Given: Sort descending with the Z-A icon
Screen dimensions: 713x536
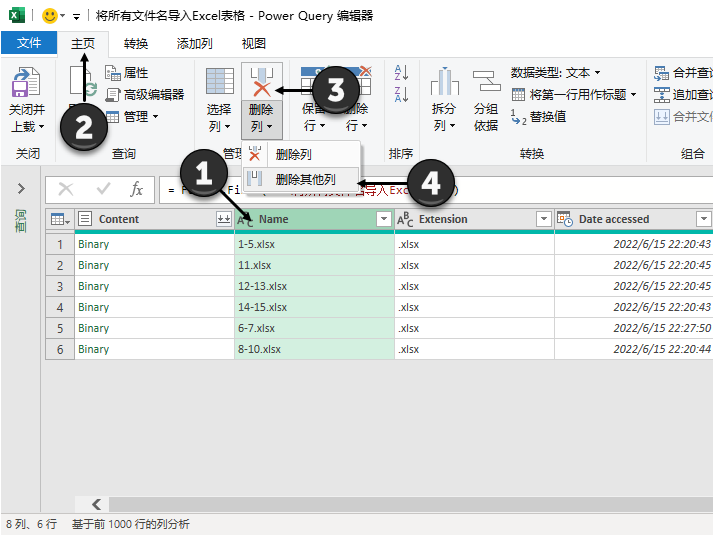Looking at the screenshot, I should (401, 94).
